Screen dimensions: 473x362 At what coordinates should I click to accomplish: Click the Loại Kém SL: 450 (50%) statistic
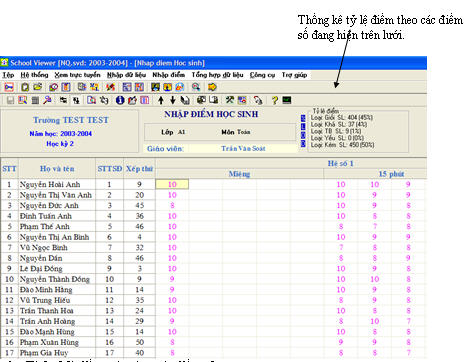click(343, 145)
